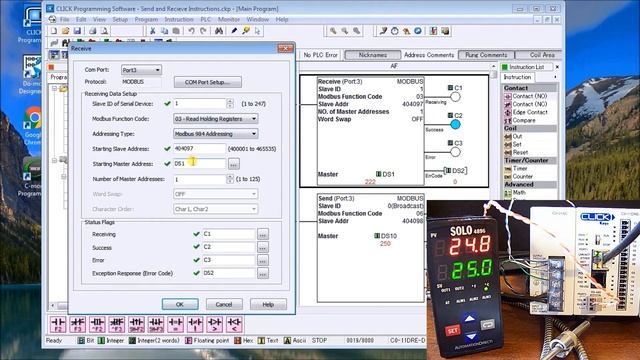This screenshot has width=640, height=360.
Task: Click the Cut scissors icon
Action: pyautogui.click(x=153, y=31)
